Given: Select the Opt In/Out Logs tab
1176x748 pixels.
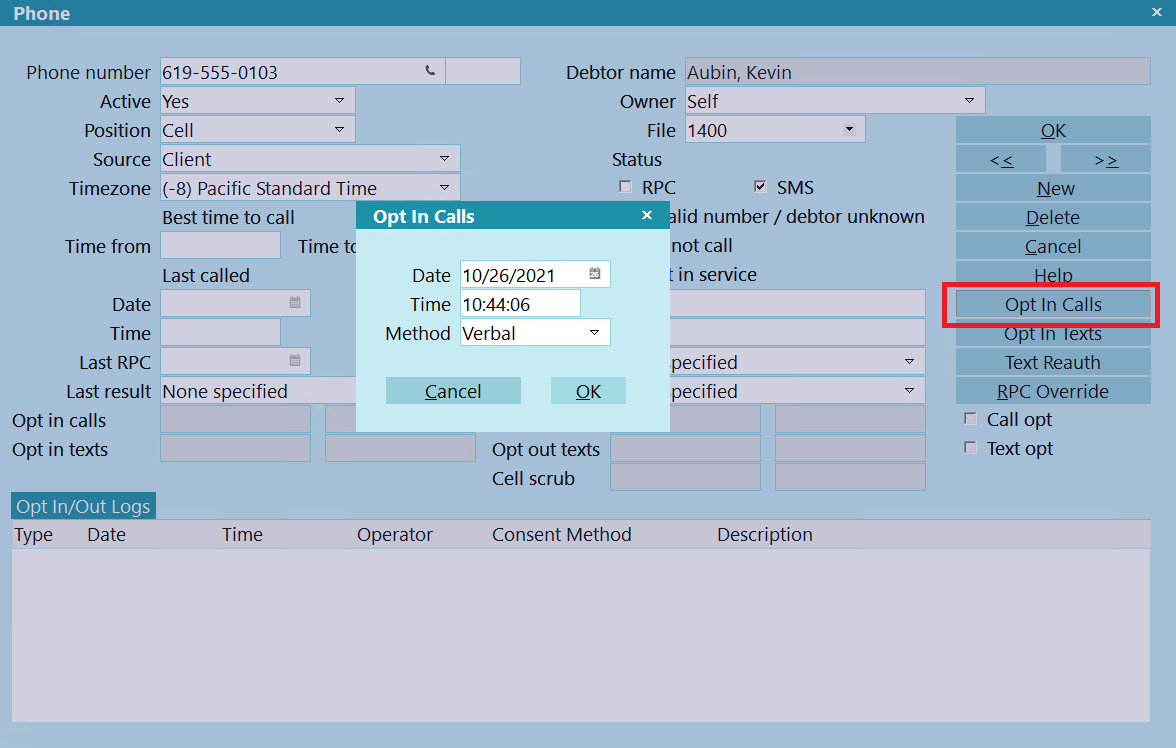Looking at the screenshot, I should click(x=83, y=506).
